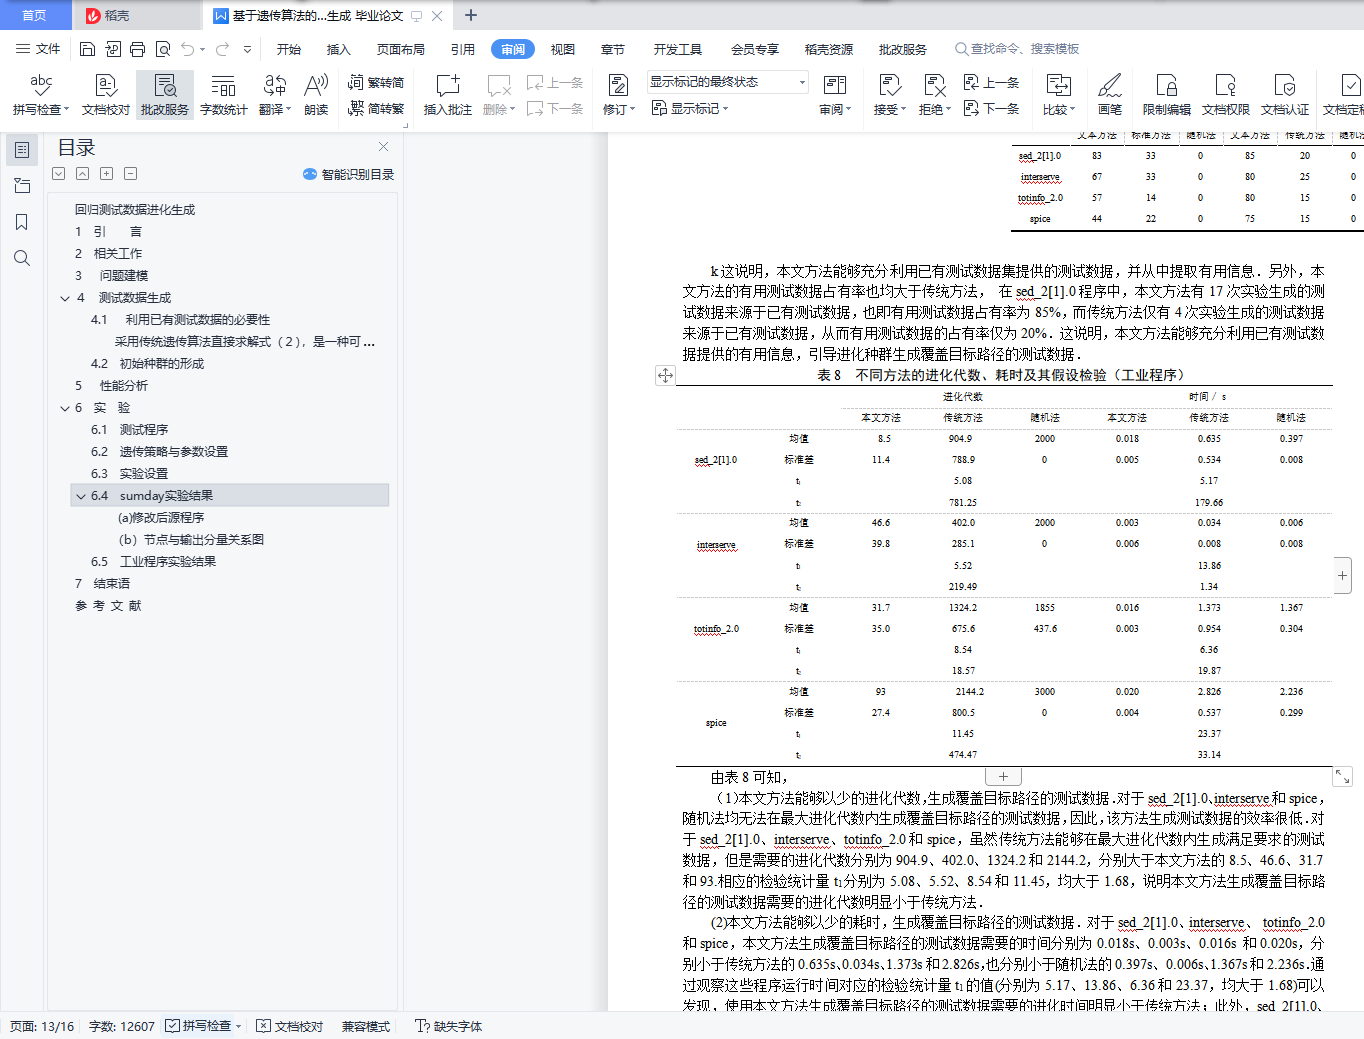Open the 文件 menu
This screenshot has height=1039, width=1364.
tap(38, 49)
